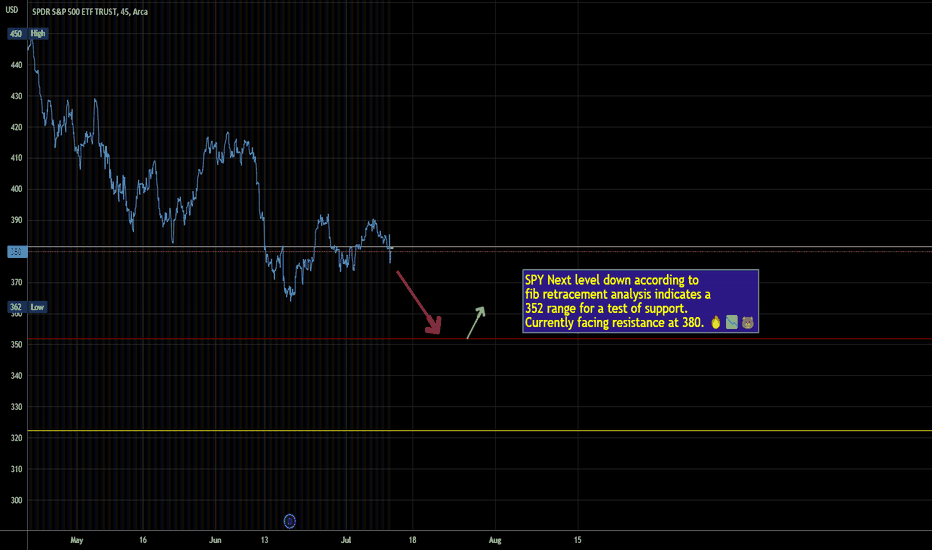Click the 420 price axis label
The height and width of the screenshot is (550, 932).
(16, 127)
